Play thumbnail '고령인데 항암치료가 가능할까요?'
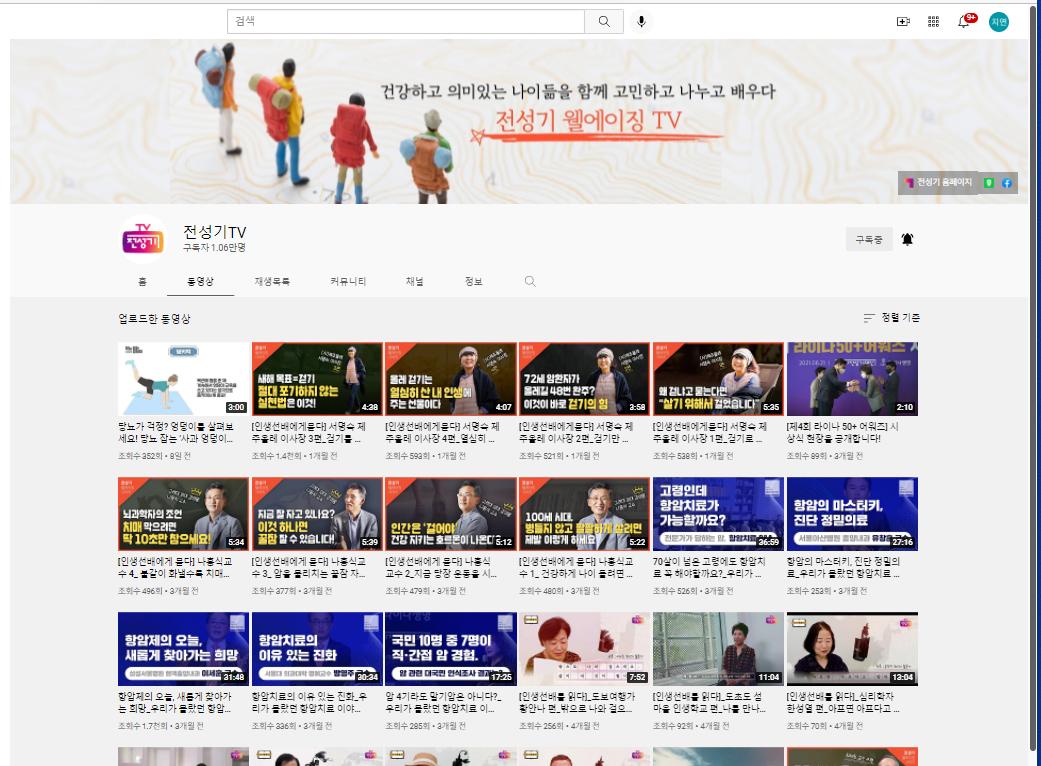Screen dimensions: 1041x766 point(718,514)
